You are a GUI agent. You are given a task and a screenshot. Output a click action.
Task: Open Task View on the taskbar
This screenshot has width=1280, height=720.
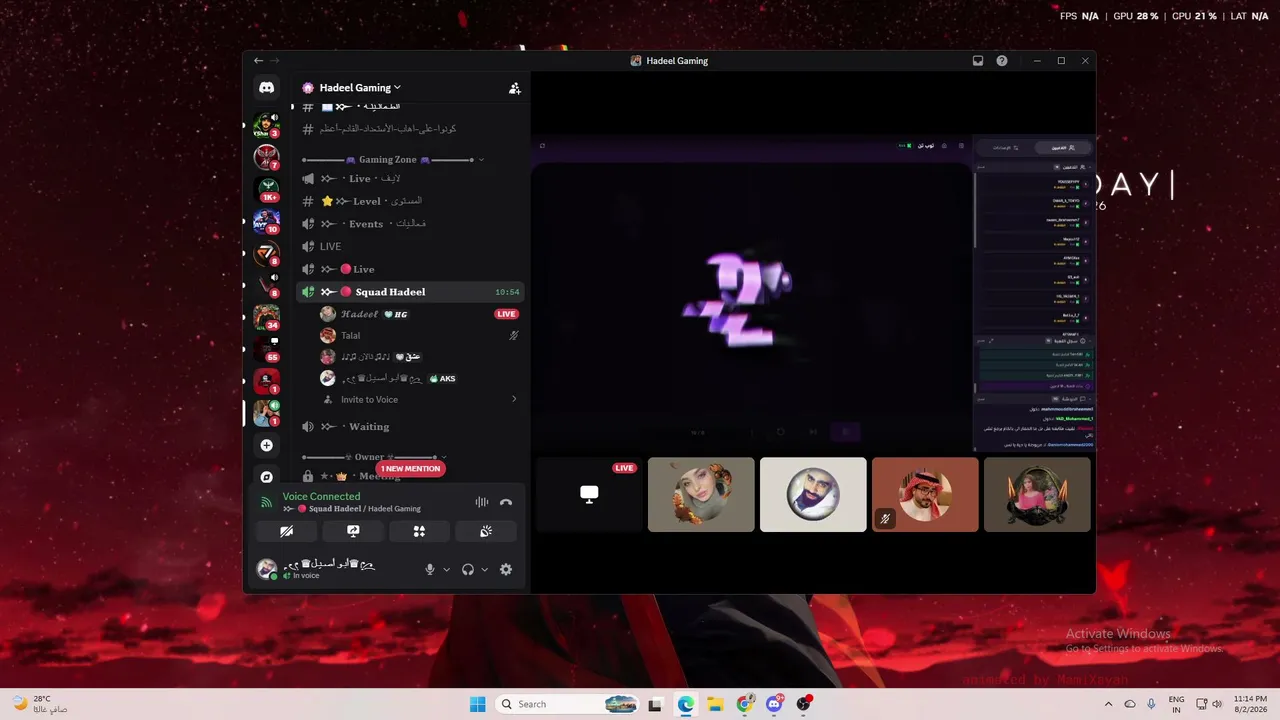pos(655,704)
